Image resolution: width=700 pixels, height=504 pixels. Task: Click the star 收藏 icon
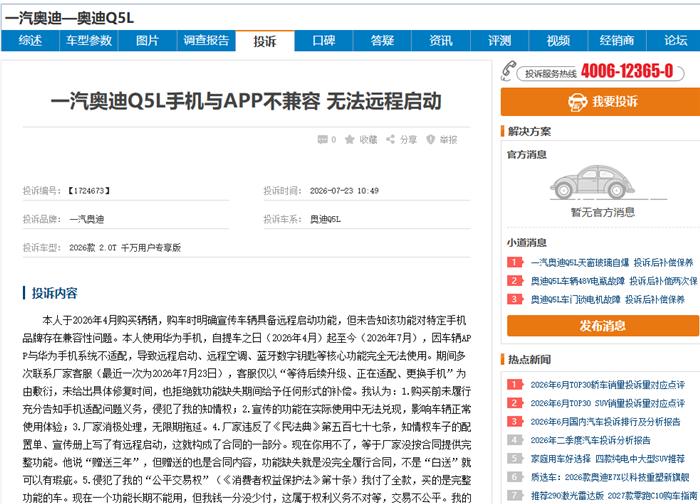(x=350, y=140)
